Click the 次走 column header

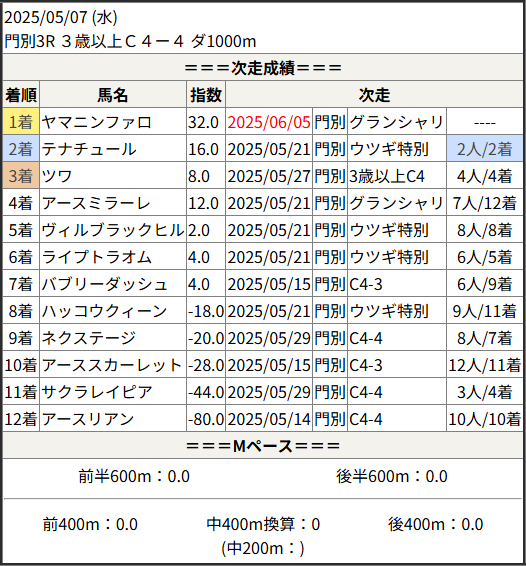coord(374,95)
